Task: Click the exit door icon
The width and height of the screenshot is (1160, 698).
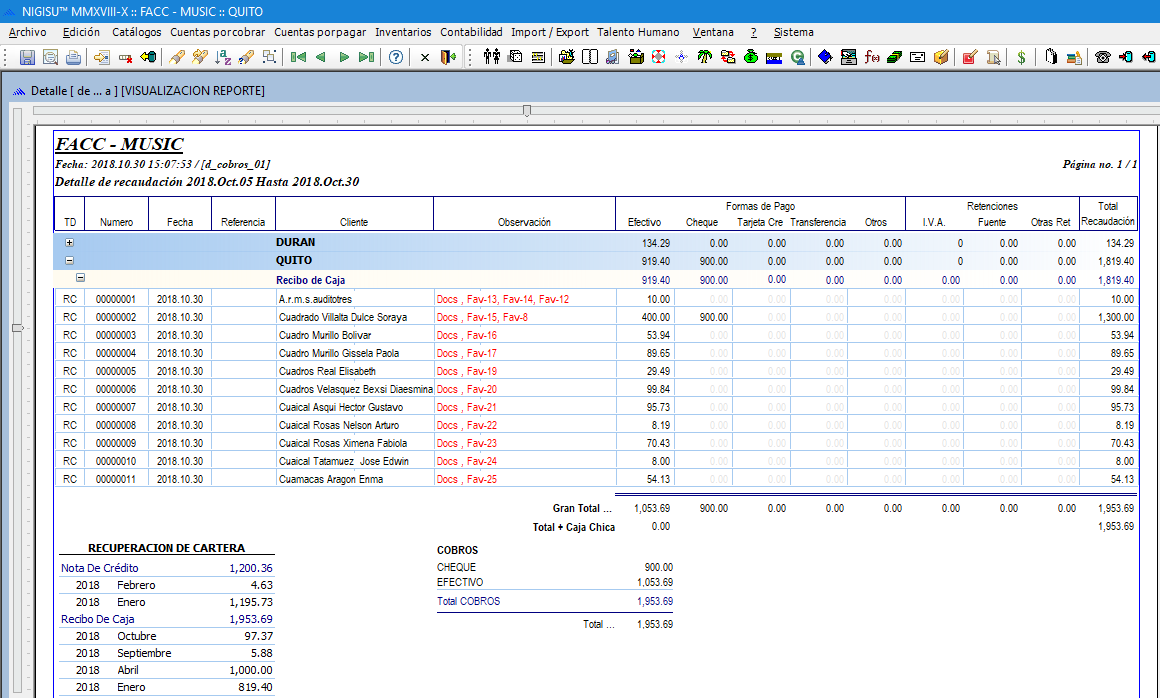Action: click(x=447, y=57)
